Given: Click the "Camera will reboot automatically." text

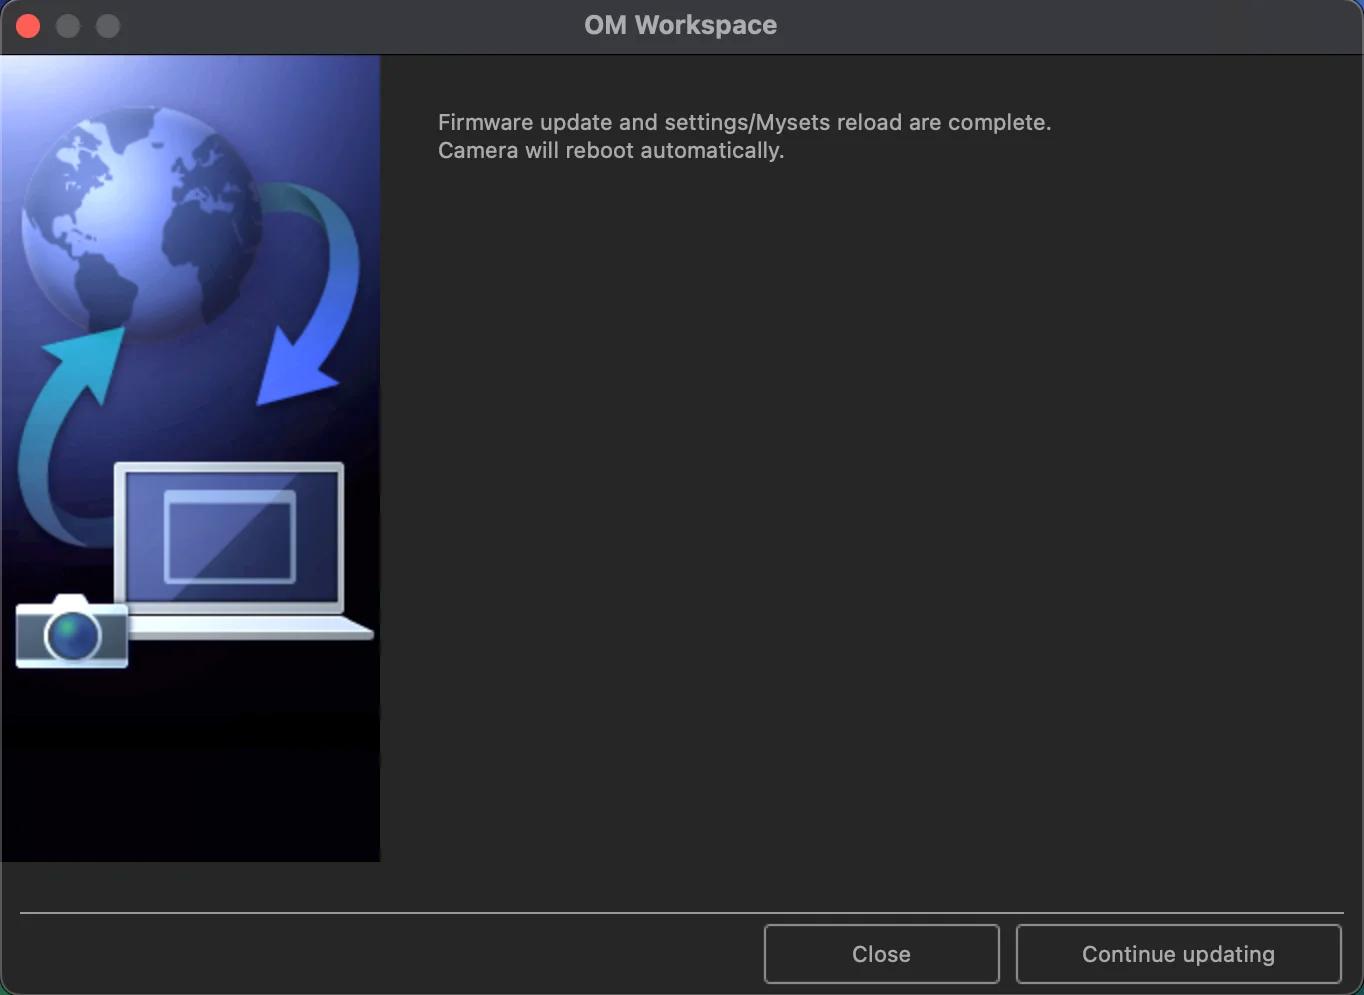Looking at the screenshot, I should point(611,150).
